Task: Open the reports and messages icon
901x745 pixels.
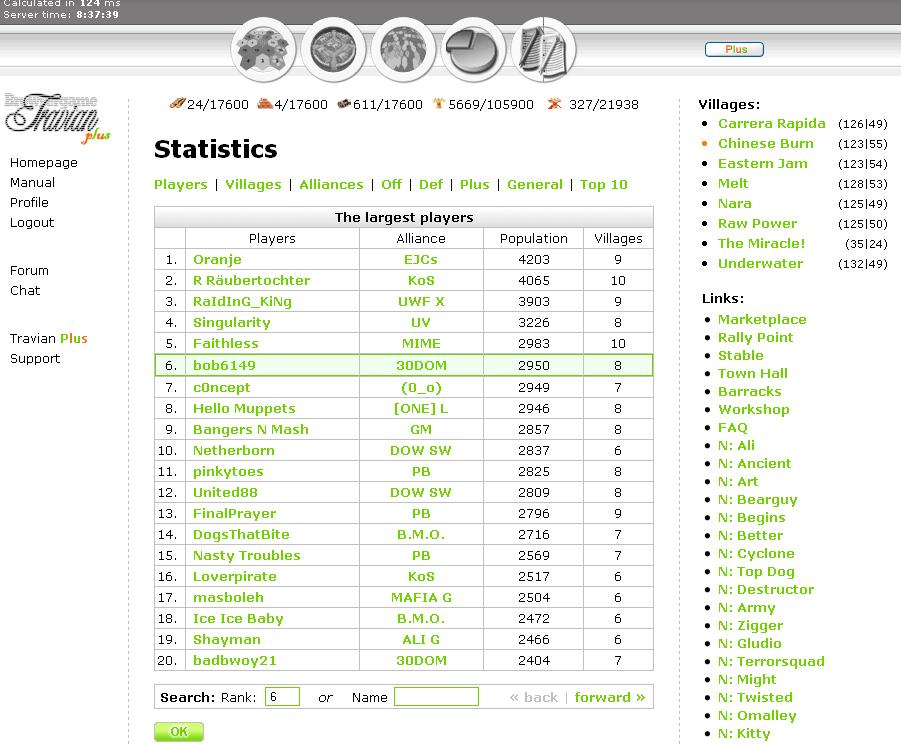Action: click(543, 50)
